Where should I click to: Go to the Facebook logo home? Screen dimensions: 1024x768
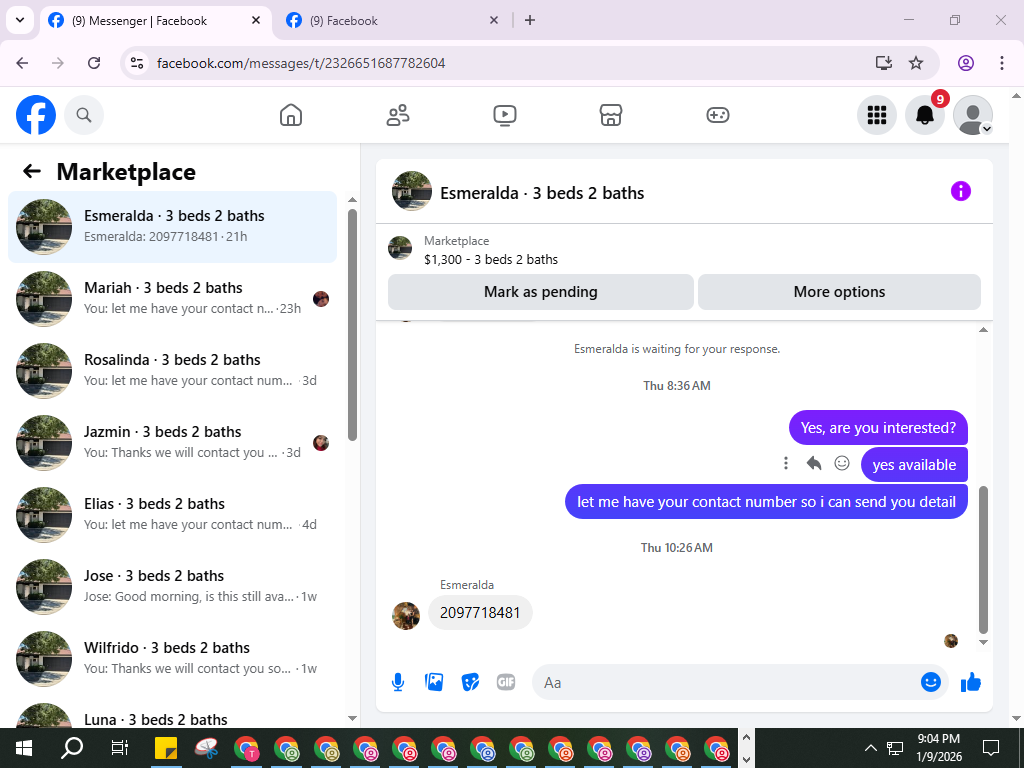pos(36,115)
